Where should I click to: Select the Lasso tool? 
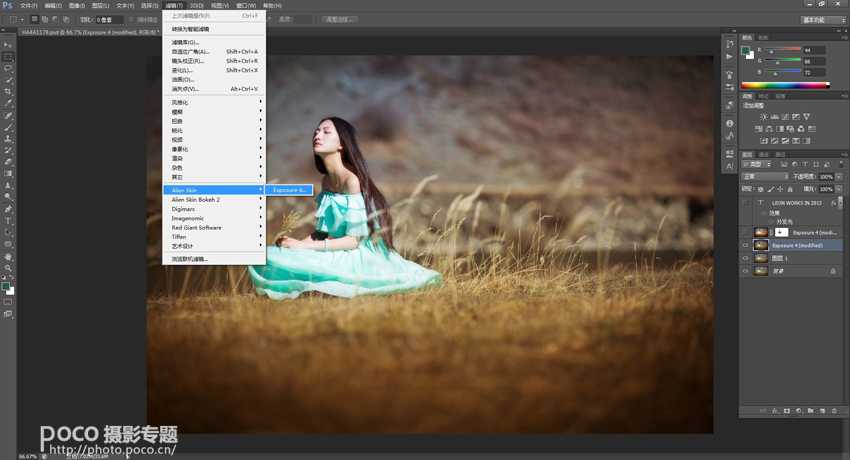8,68
